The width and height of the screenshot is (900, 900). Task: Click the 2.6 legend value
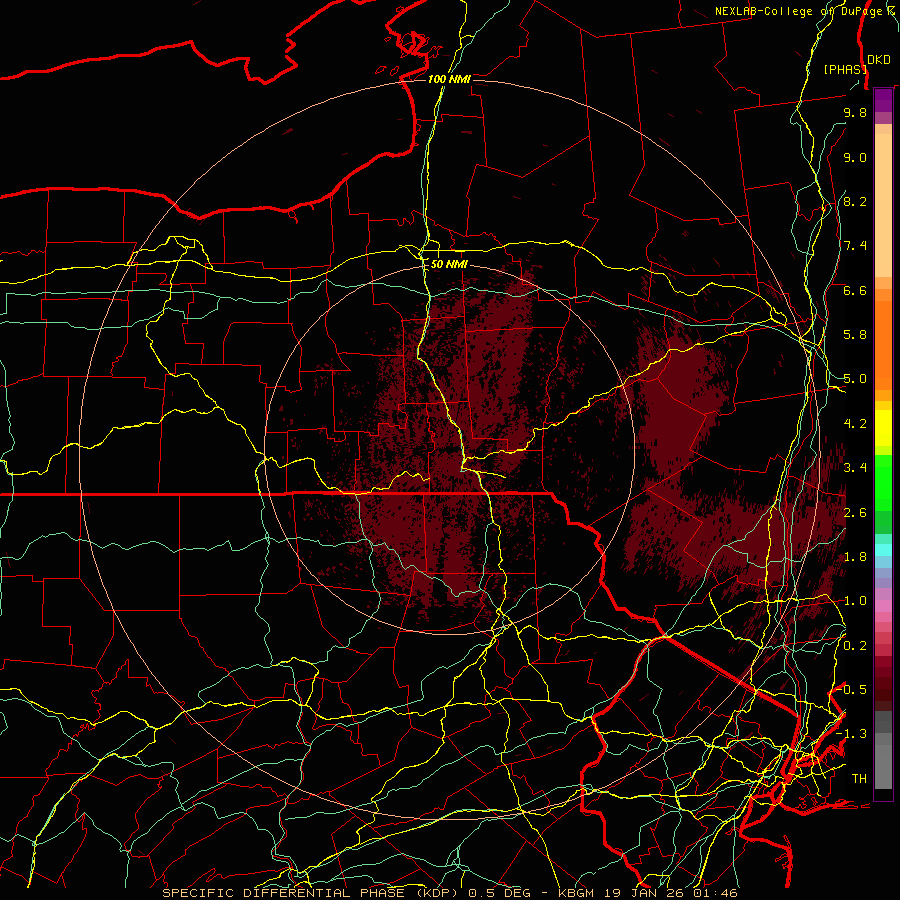click(x=855, y=513)
